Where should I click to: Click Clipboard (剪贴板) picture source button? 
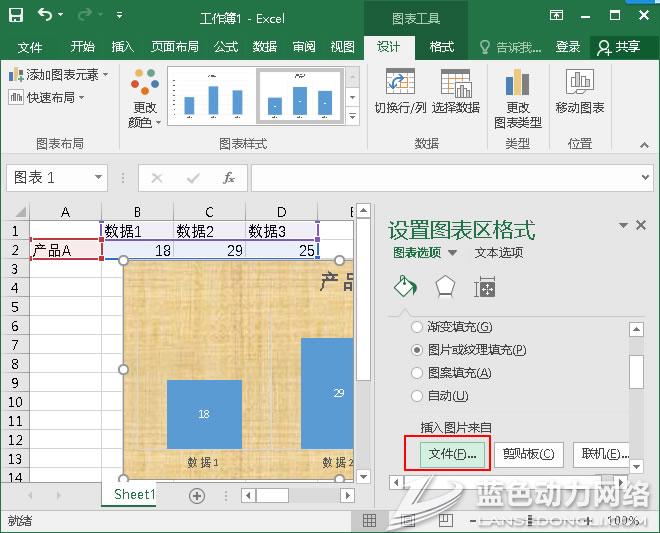529,454
